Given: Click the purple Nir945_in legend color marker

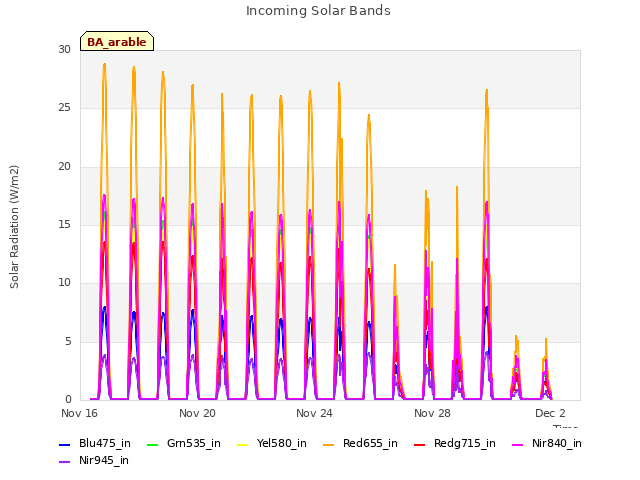Looking at the screenshot, I should (65, 462).
